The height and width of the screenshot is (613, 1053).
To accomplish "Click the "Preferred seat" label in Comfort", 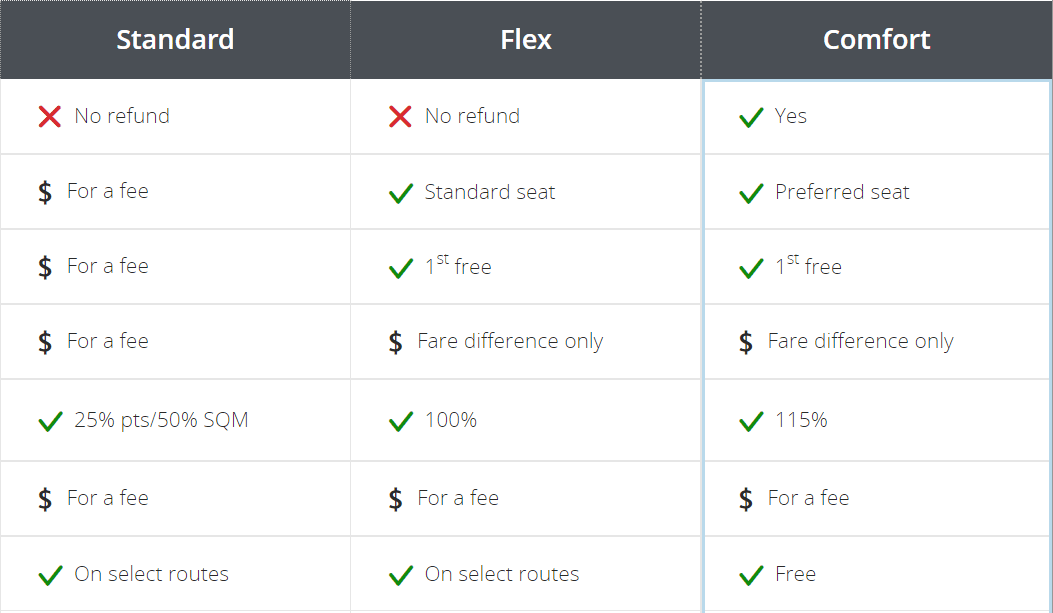I will 842,192.
